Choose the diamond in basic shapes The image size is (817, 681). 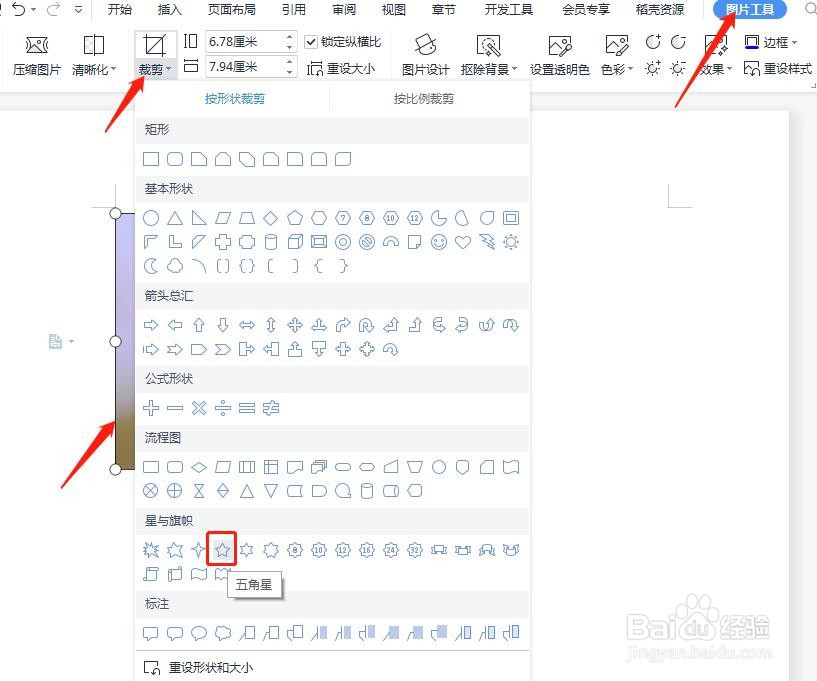tap(270, 218)
